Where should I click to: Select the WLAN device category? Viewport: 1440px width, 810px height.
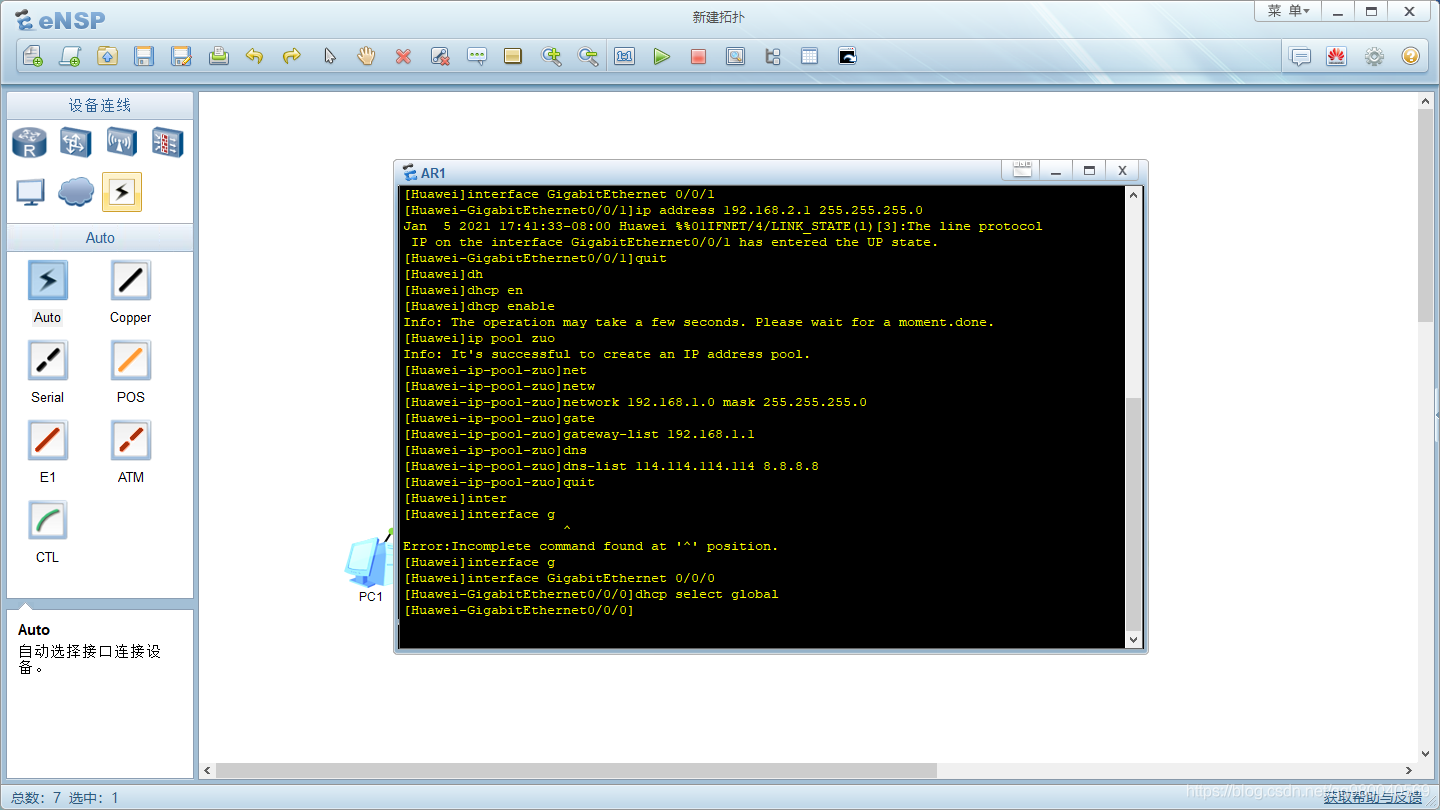121,143
